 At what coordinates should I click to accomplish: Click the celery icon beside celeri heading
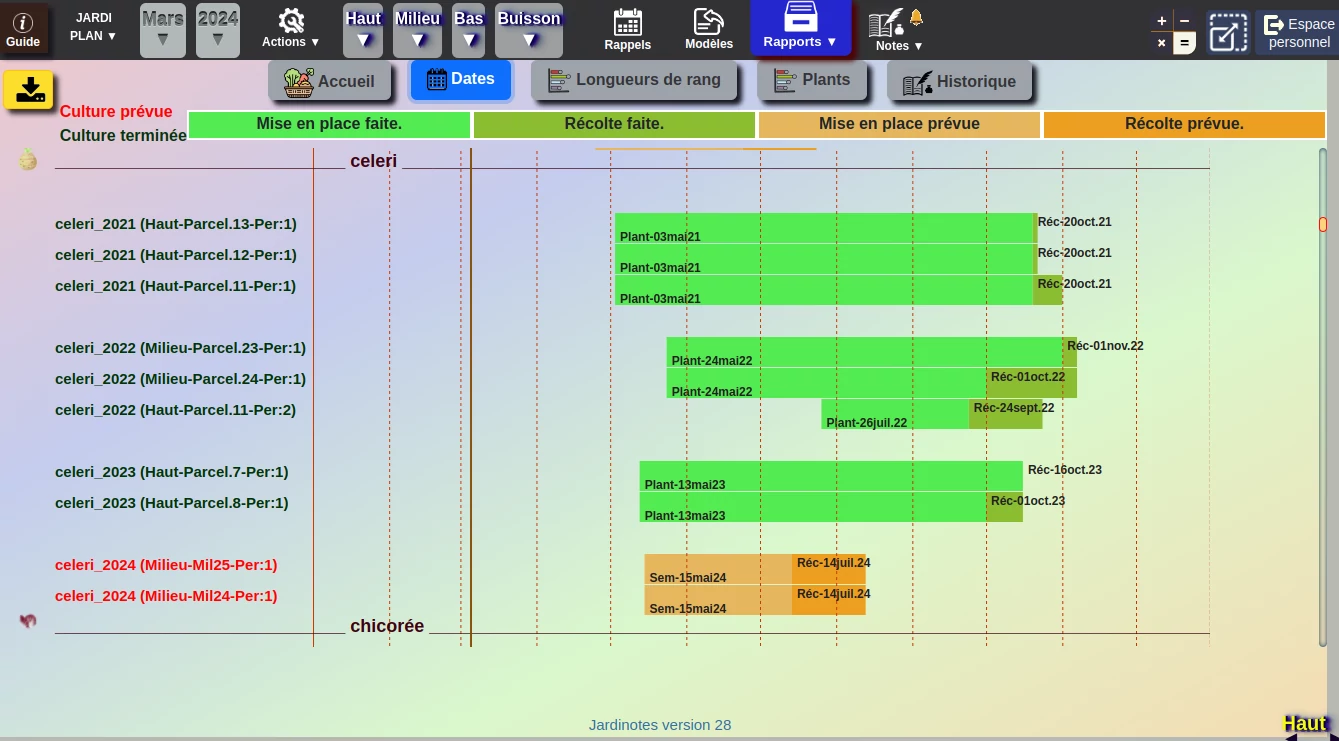(28, 159)
